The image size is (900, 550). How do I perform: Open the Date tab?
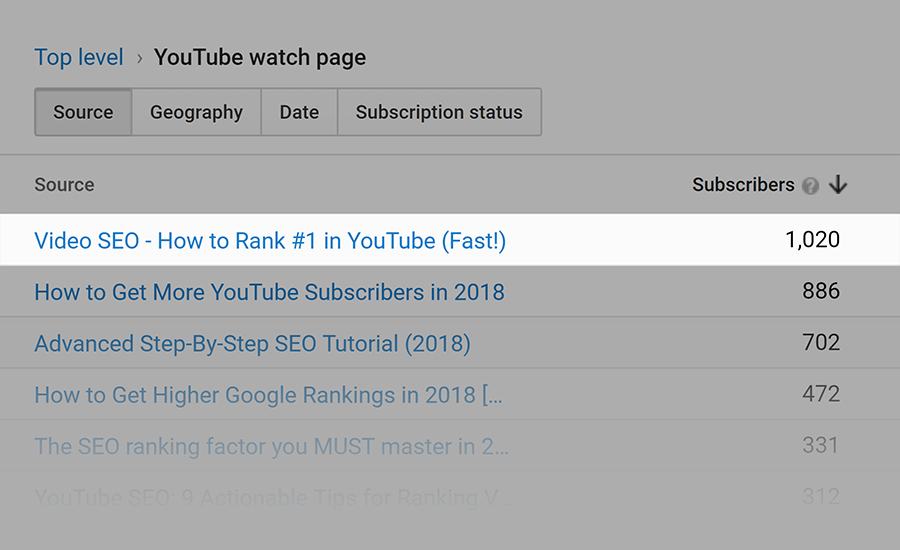coord(299,112)
